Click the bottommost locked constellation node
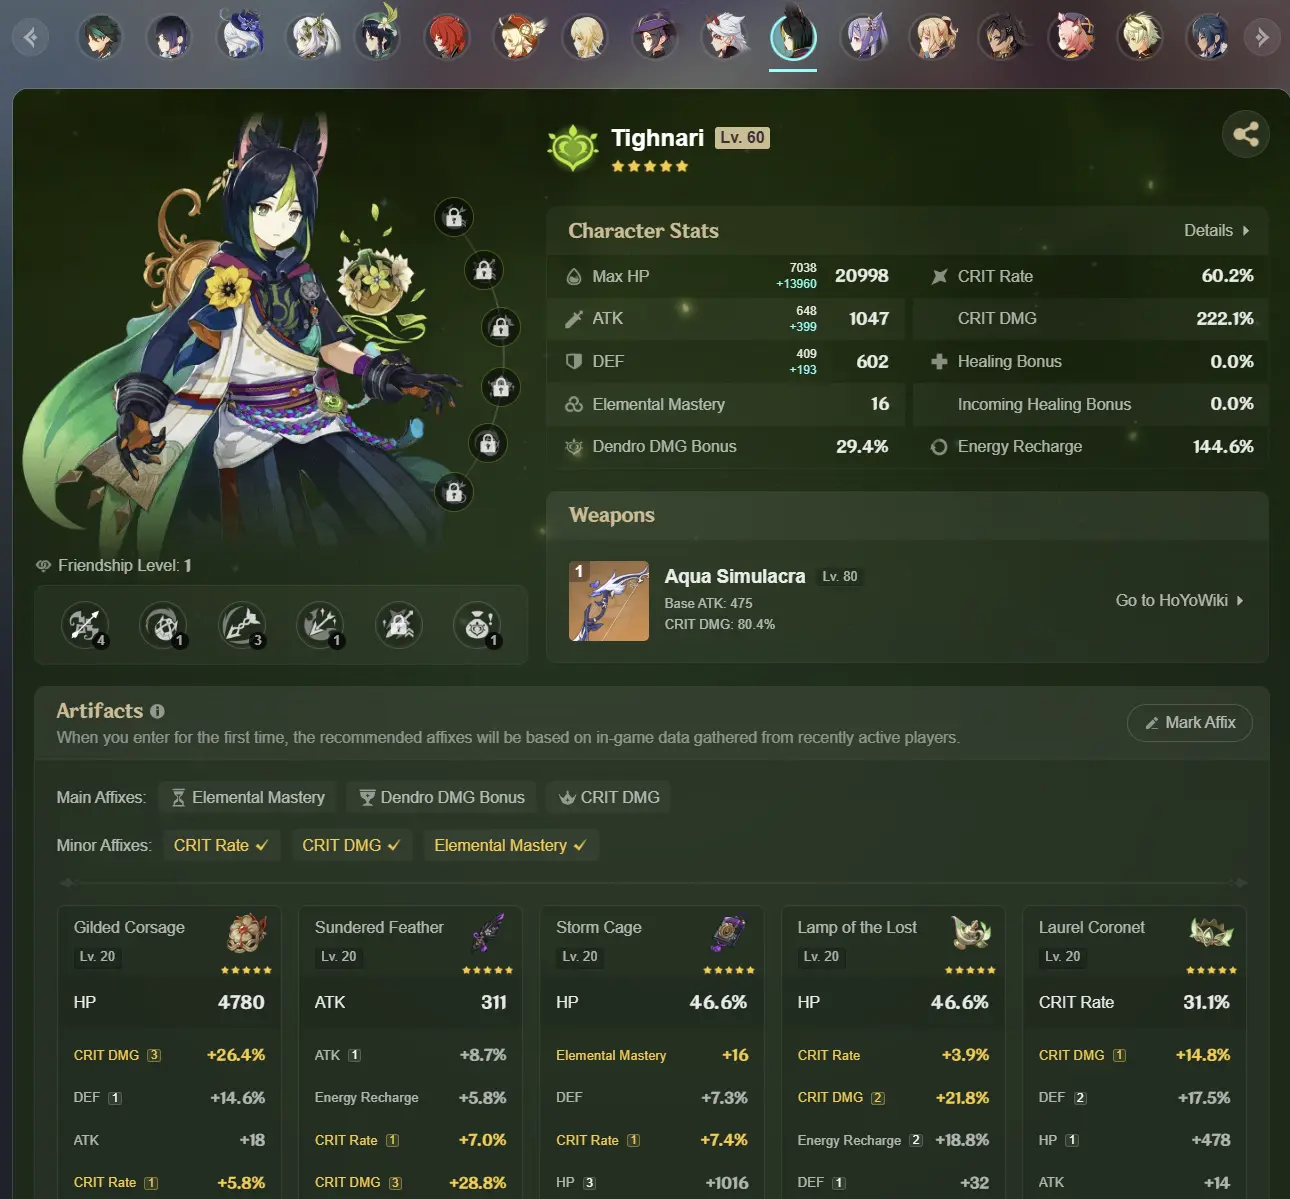The height and width of the screenshot is (1199, 1290). point(454,492)
